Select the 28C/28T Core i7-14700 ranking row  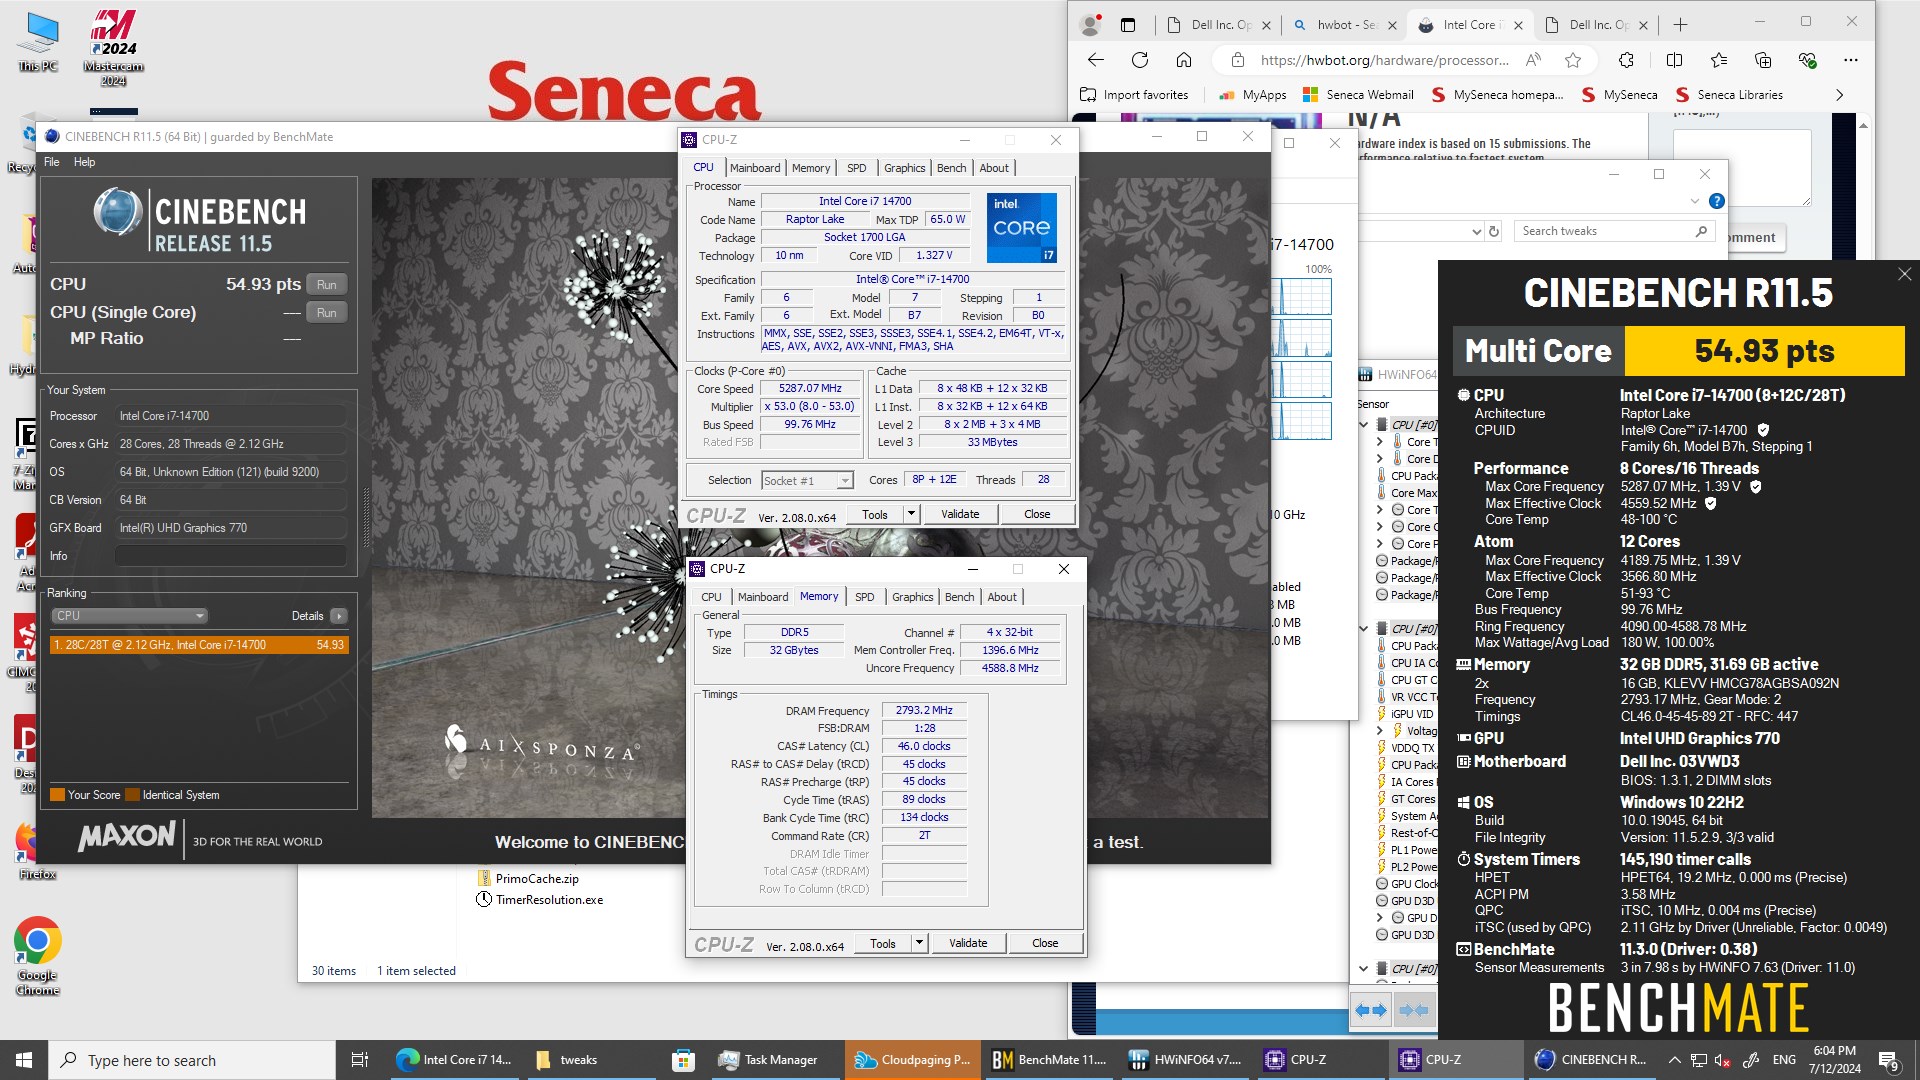[199, 645]
